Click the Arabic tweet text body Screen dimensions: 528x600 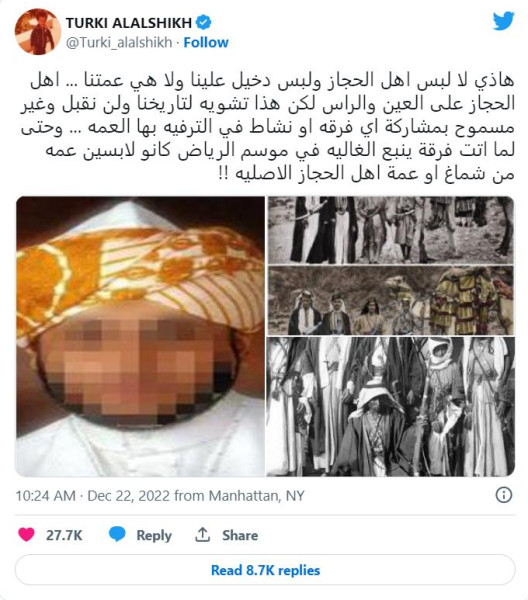point(268,127)
